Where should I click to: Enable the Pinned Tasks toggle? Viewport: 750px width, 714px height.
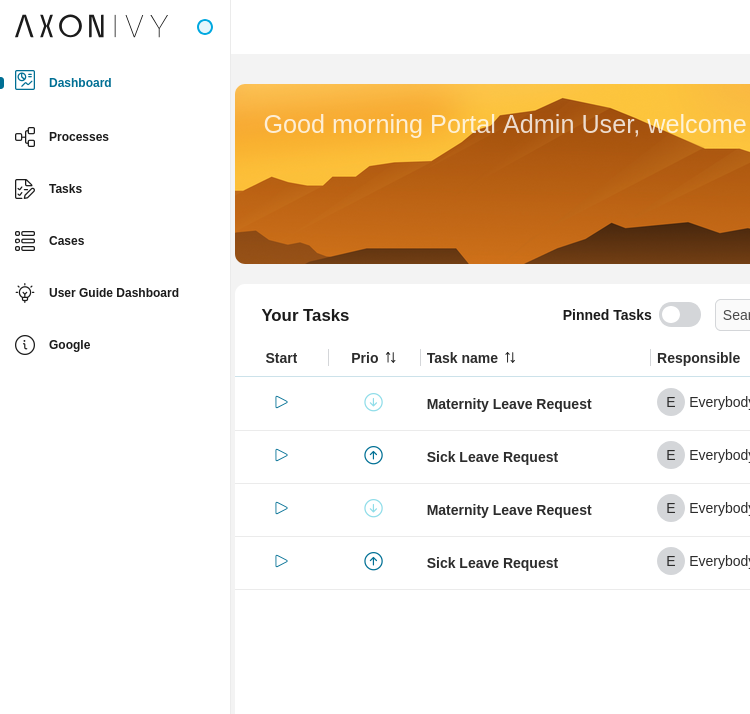679,315
